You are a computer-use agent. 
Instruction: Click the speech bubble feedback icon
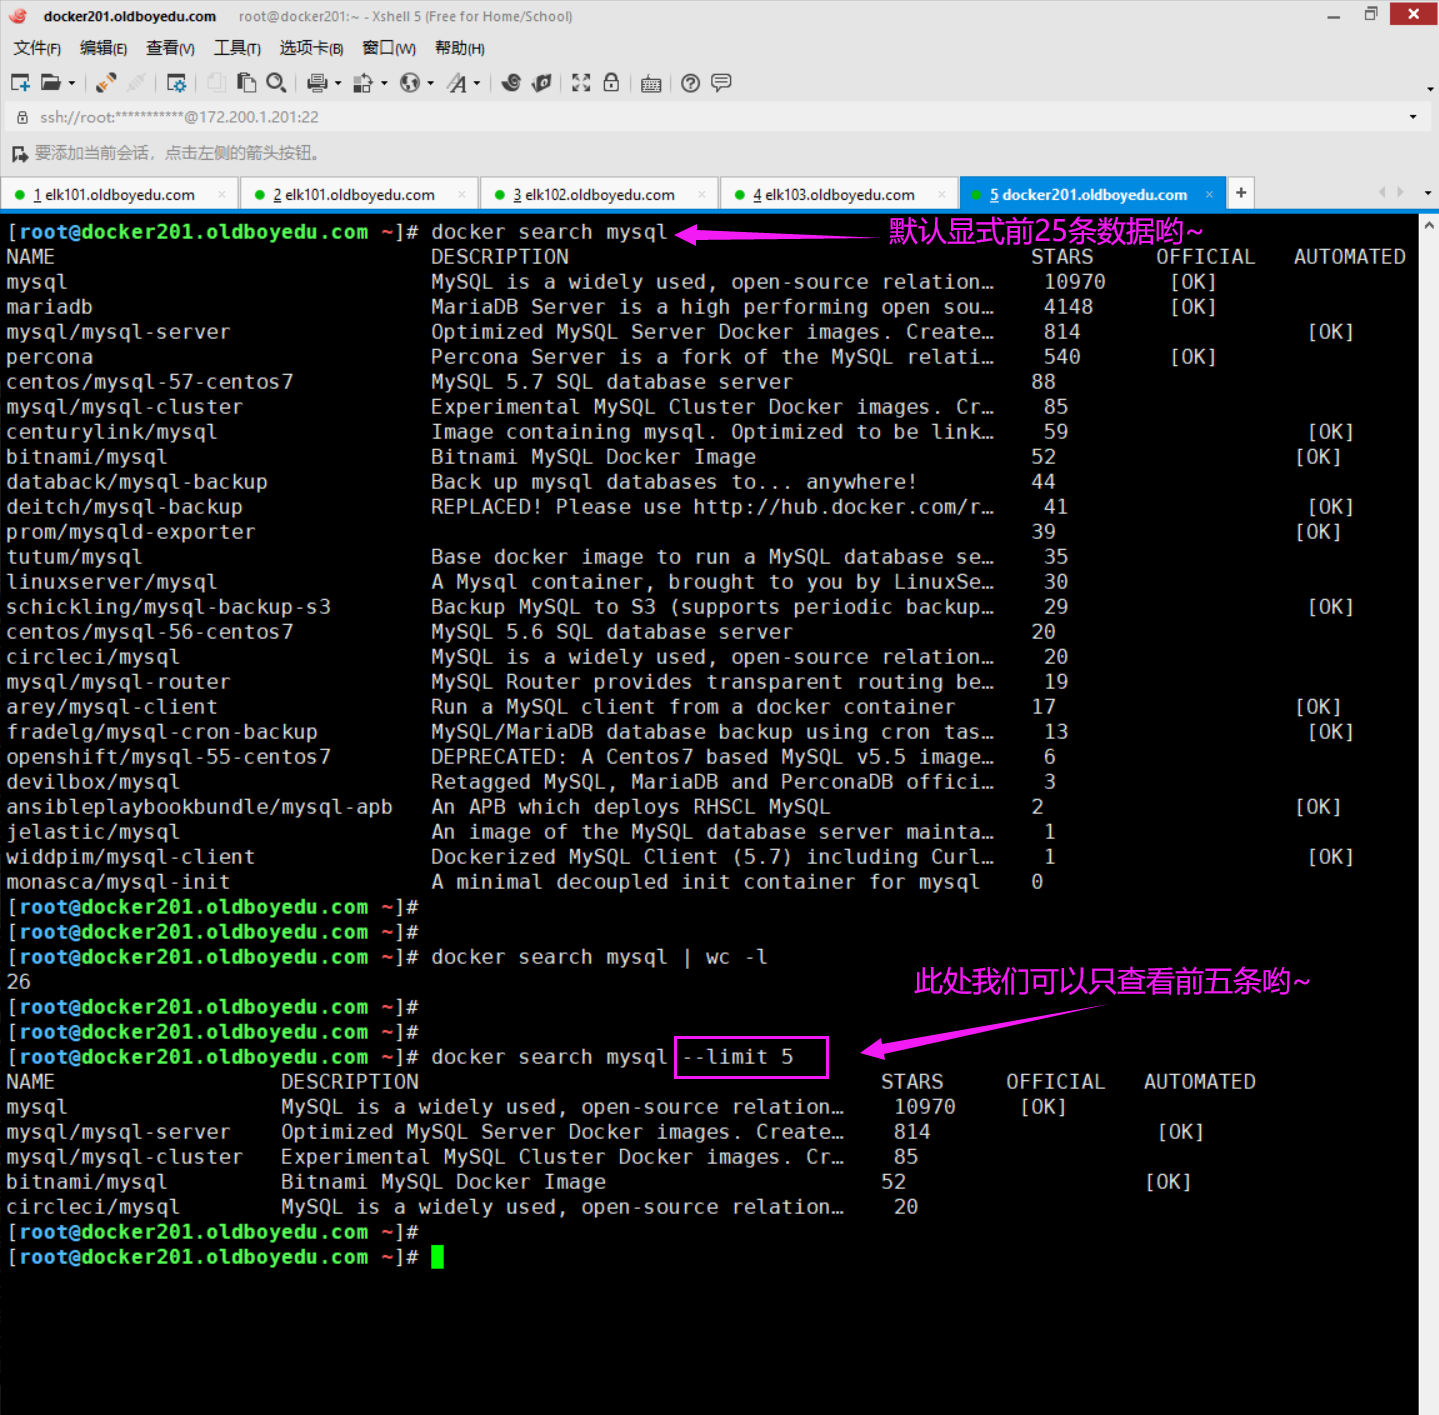[721, 83]
